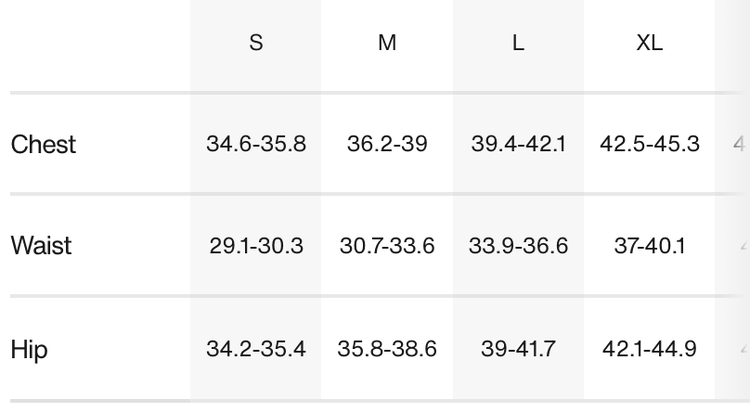Click chest measurement 34.6-35.8 for size S
The image size is (750, 412).
[x=256, y=144]
